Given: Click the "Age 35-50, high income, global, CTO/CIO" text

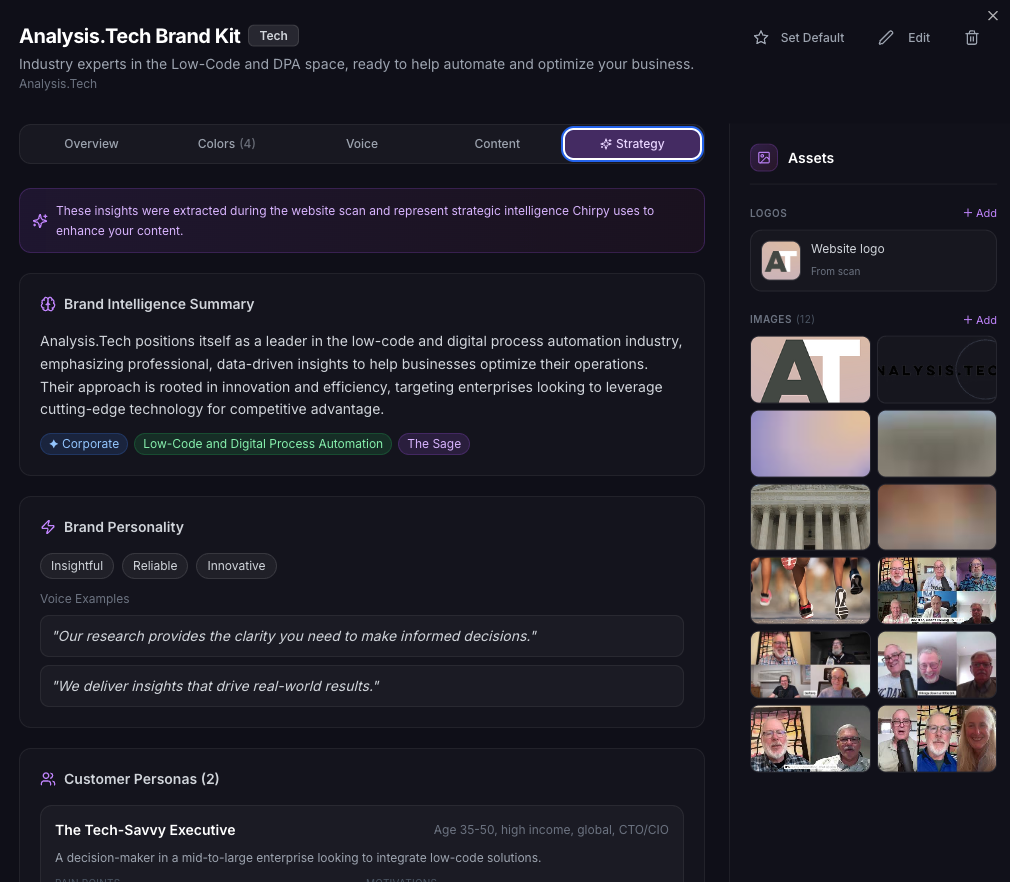Looking at the screenshot, I should 551,830.
